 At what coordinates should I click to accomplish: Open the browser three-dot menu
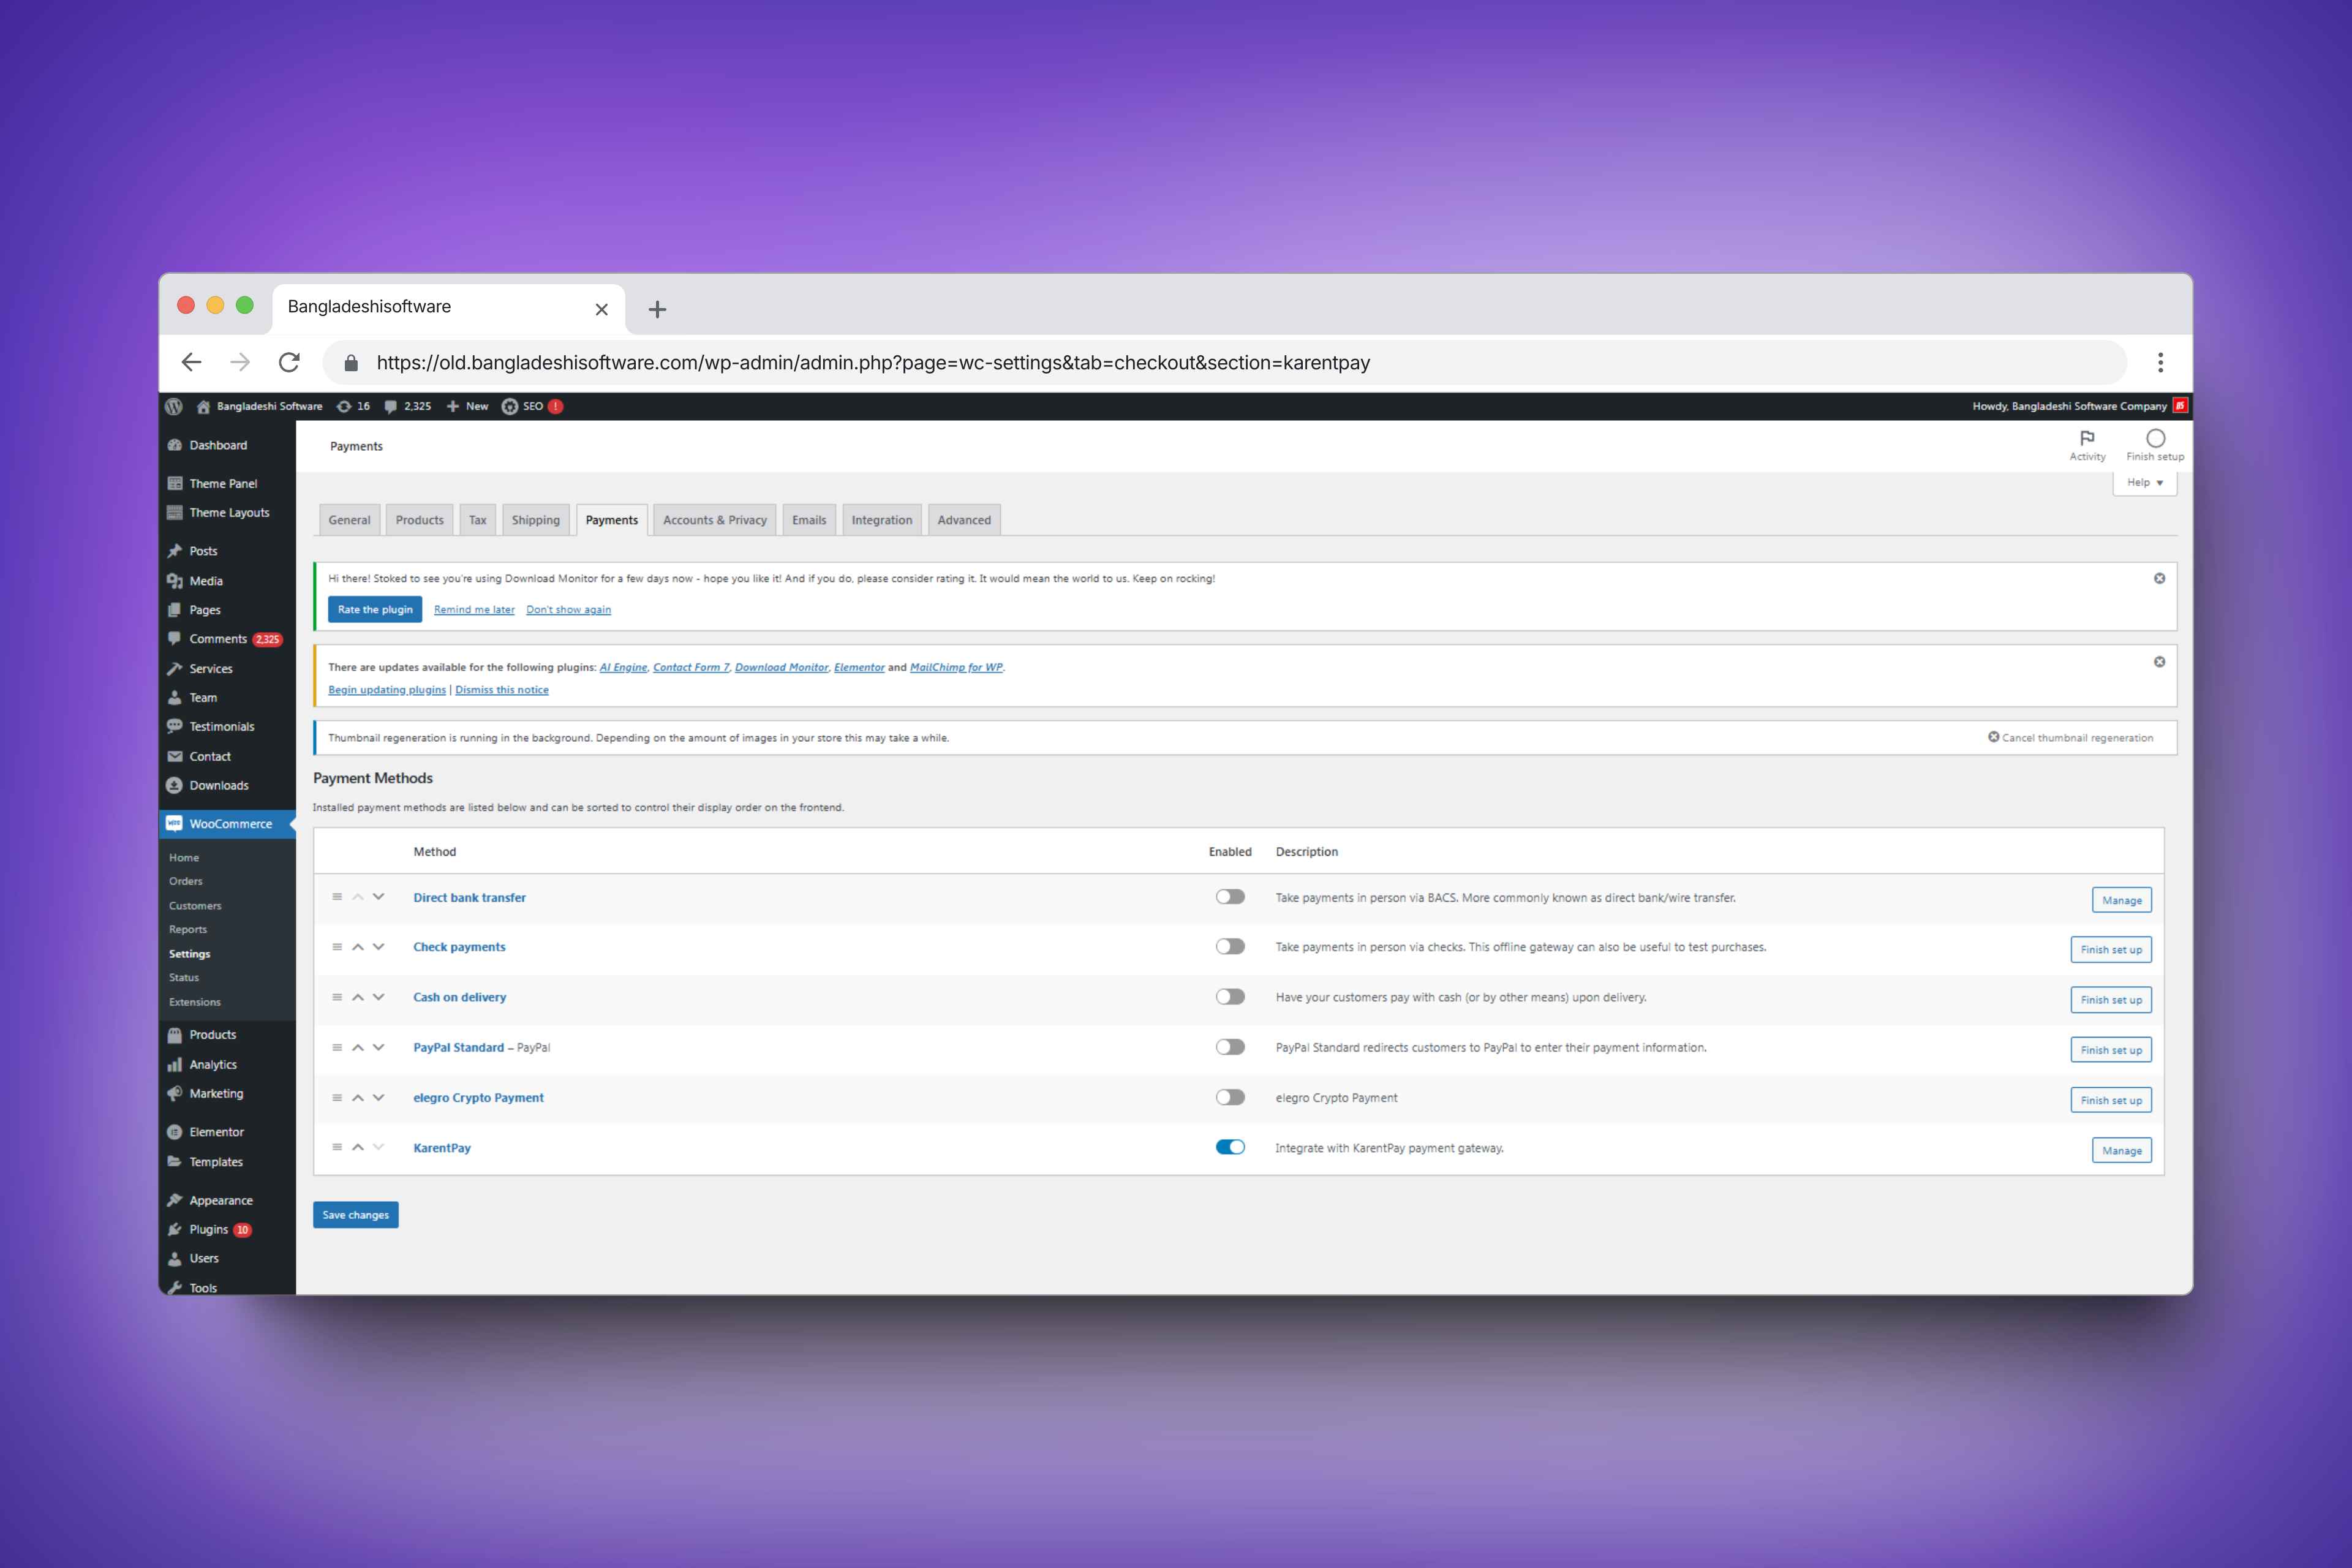click(x=2160, y=362)
